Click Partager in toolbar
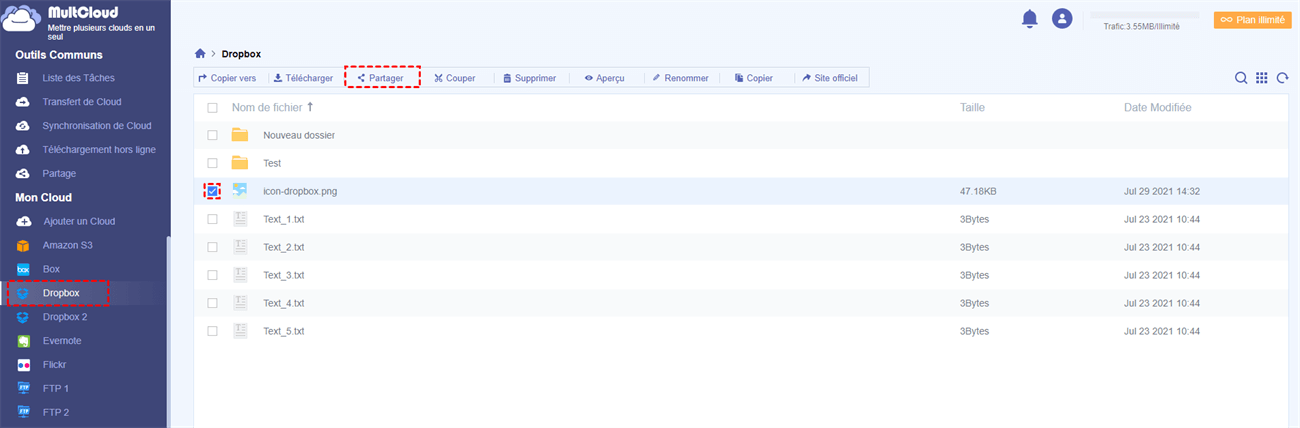Viewport: 1300px width, 428px height. (x=381, y=78)
